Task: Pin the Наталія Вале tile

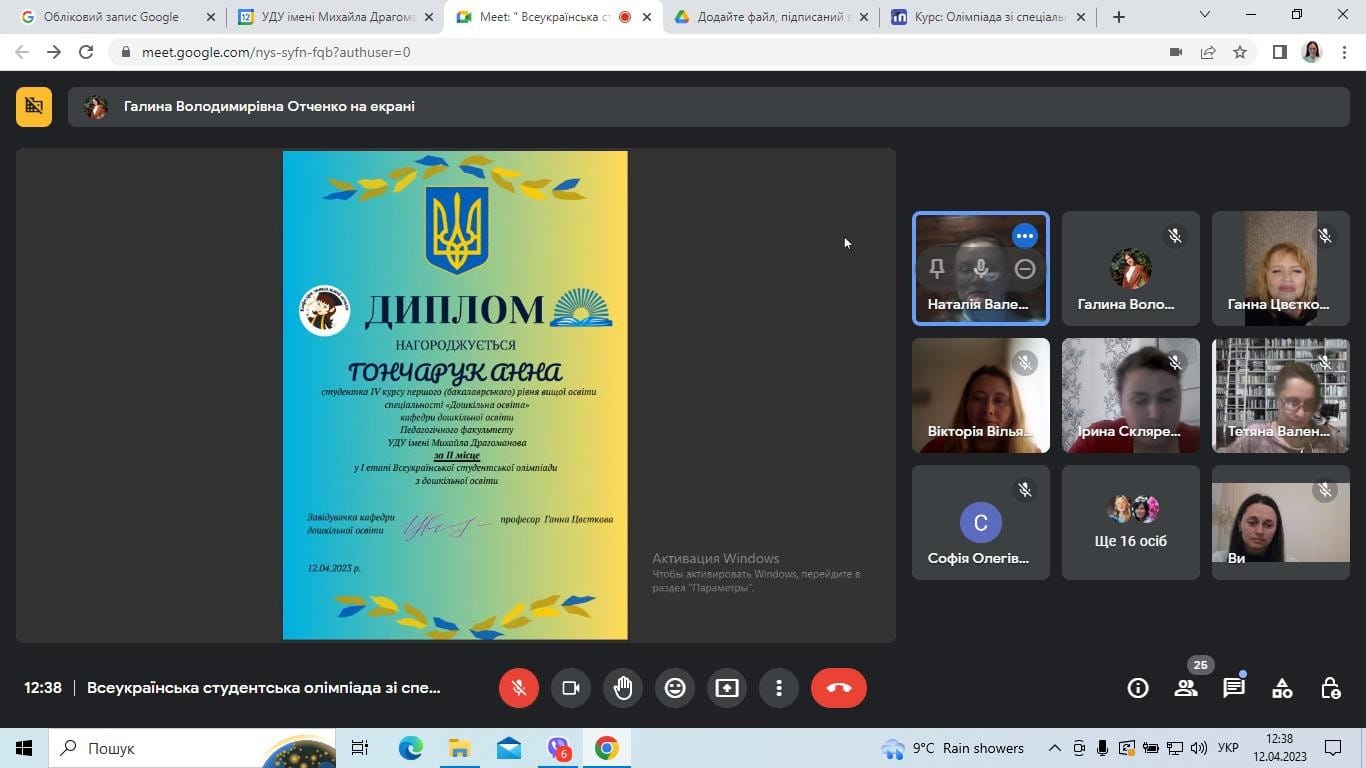Action: click(937, 269)
